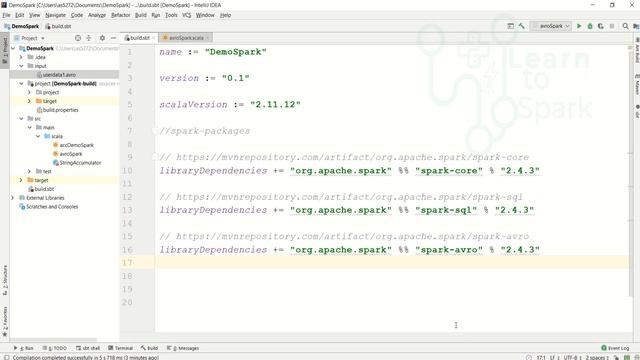The width and height of the screenshot is (640, 360).
Task: Open the Navigate menu
Action: 56,15
